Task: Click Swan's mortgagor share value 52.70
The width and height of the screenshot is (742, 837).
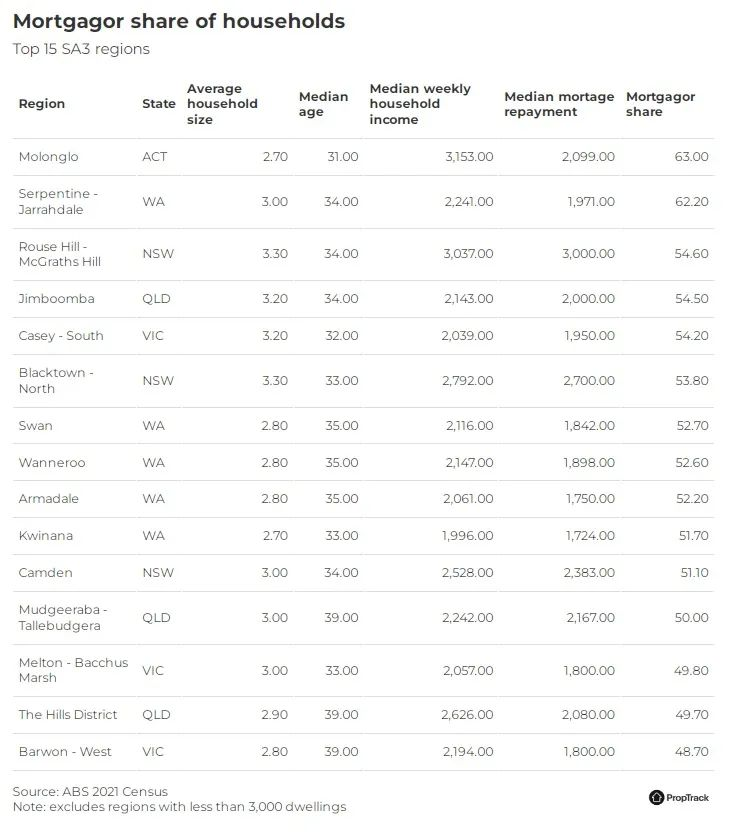Action: tap(692, 425)
